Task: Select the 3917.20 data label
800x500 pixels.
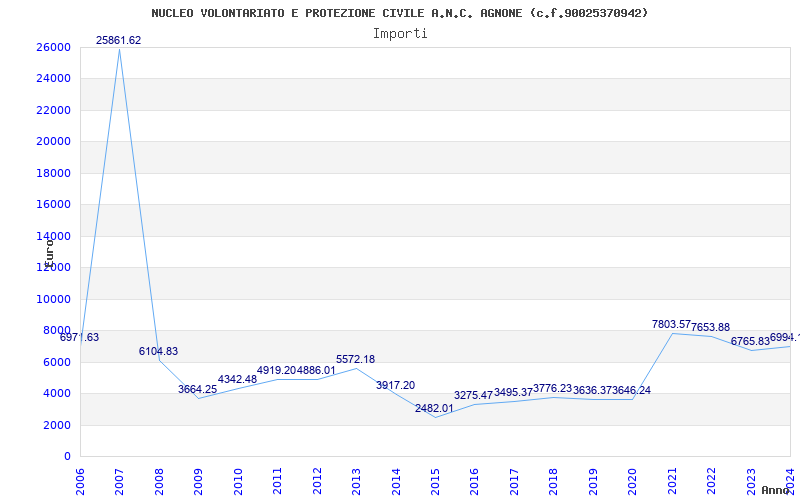Action: coord(395,385)
